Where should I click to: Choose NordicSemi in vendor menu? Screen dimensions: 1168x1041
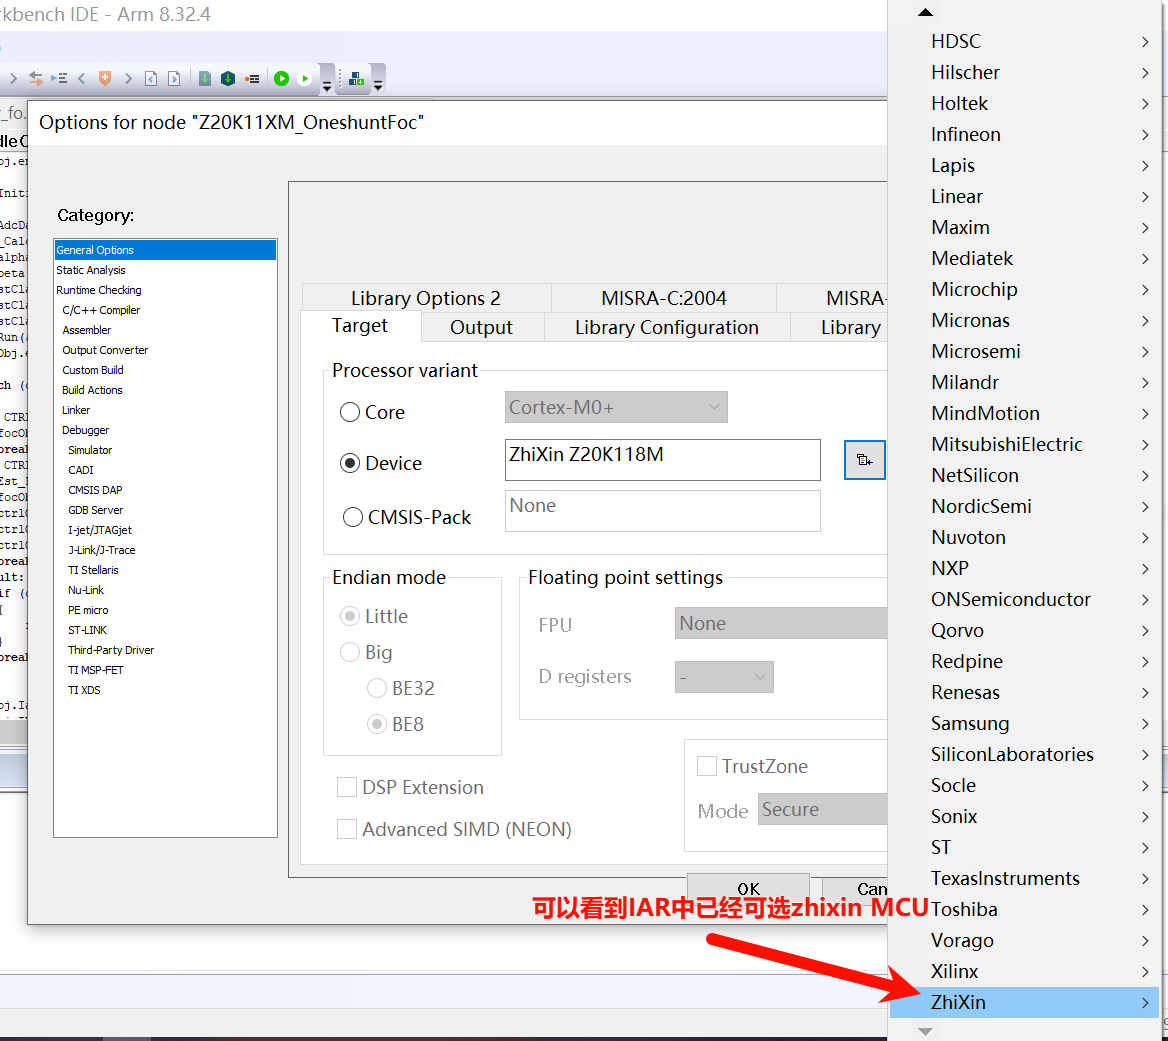[x=1024, y=506]
